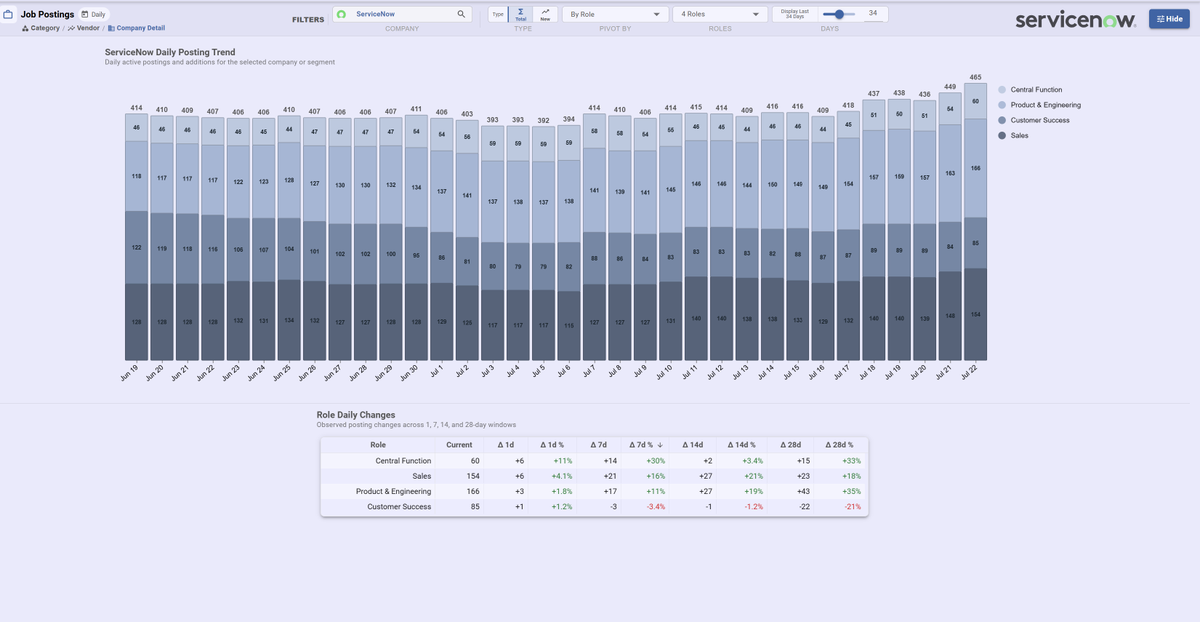1200x622 pixels.
Task: Toggle Product & Engineering legend entry
Action: (1039, 105)
